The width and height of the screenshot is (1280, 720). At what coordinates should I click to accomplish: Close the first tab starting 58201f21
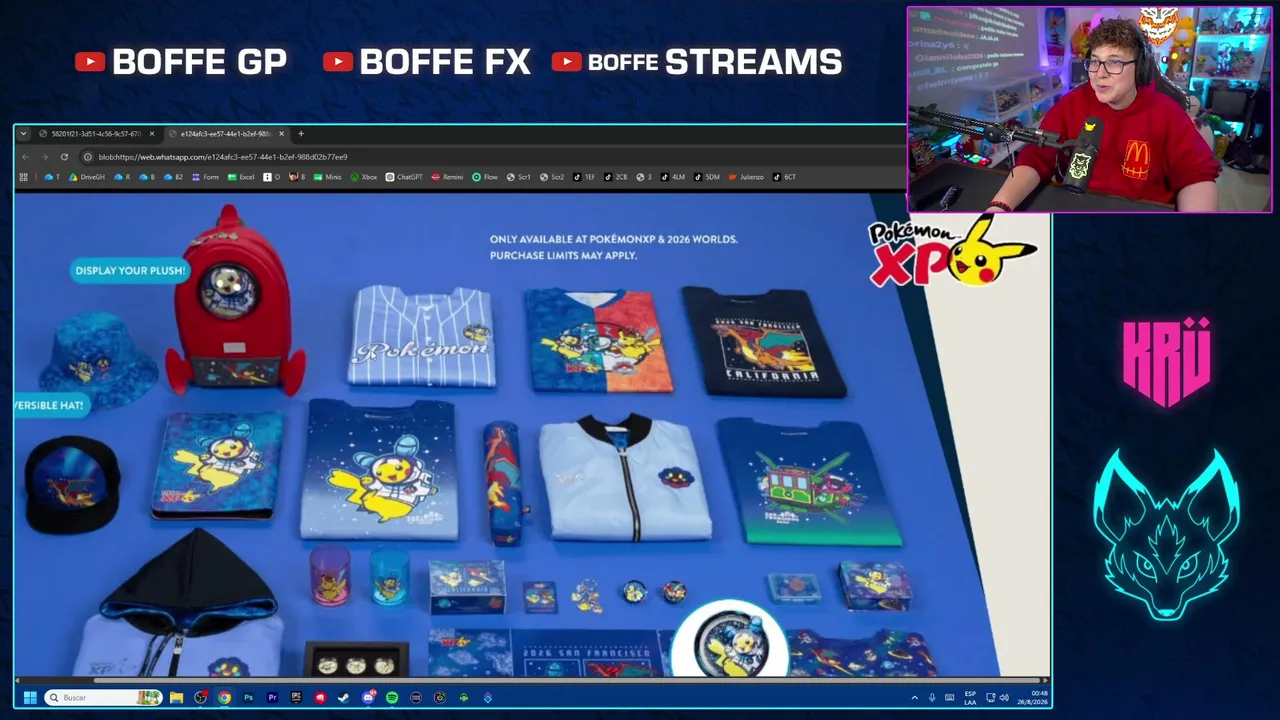(x=152, y=134)
